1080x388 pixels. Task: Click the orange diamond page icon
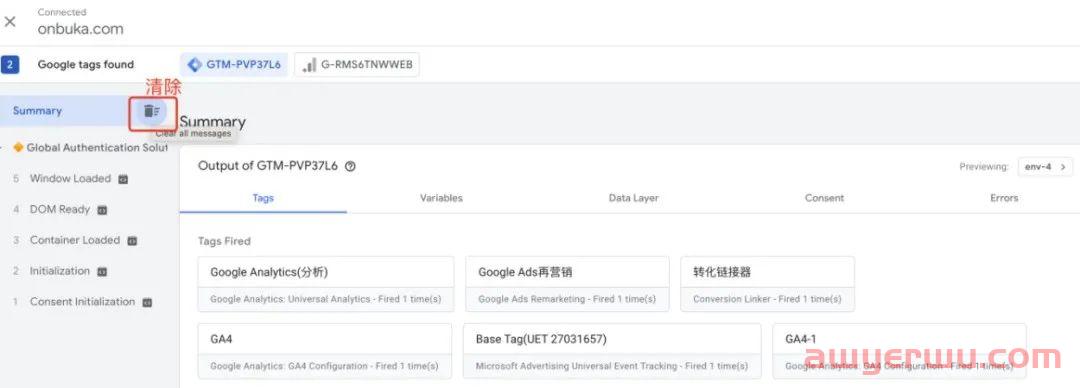tap(18, 147)
